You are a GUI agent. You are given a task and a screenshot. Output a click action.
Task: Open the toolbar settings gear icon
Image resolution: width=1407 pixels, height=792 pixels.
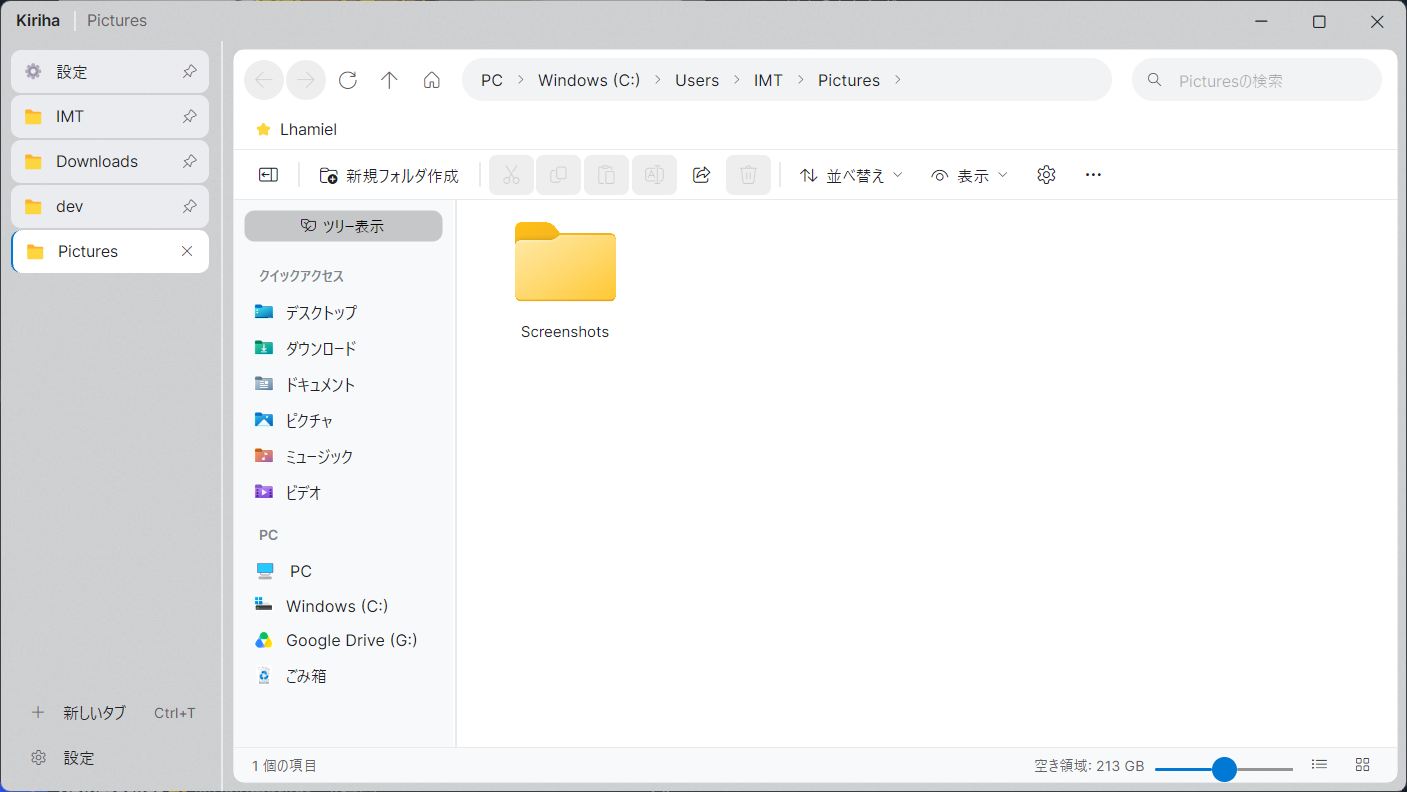tap(1046, 175)
